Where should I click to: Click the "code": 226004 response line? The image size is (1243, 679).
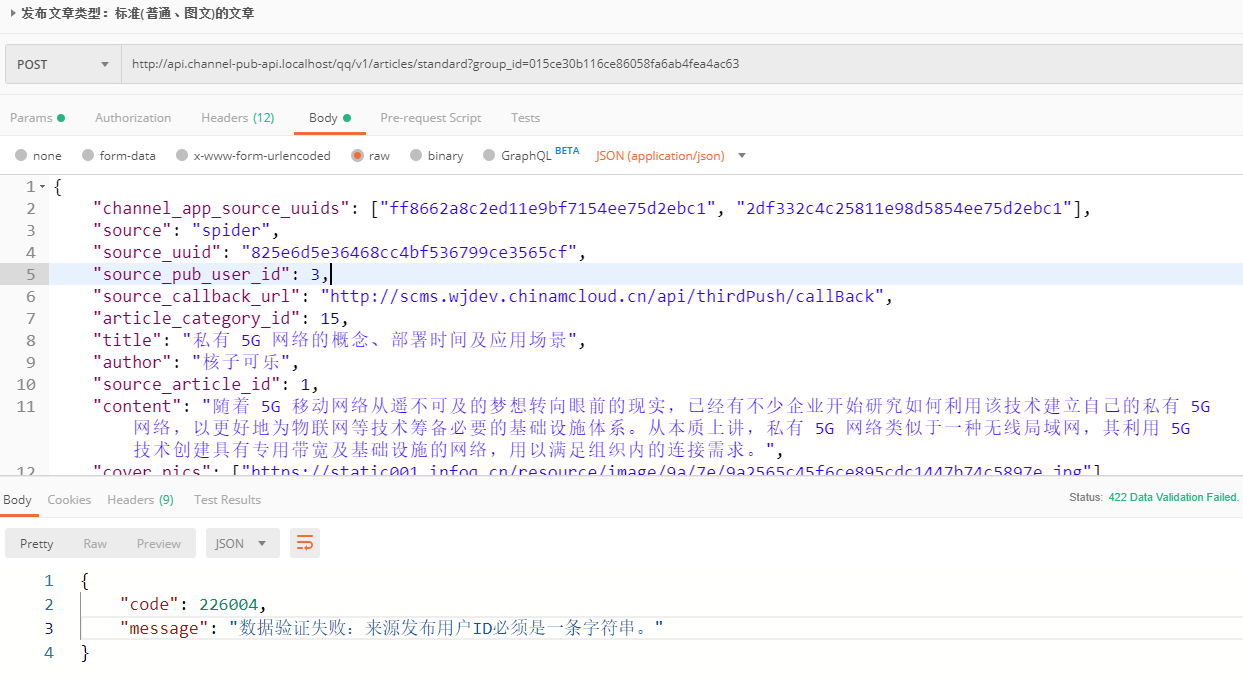tap(193, 604)
